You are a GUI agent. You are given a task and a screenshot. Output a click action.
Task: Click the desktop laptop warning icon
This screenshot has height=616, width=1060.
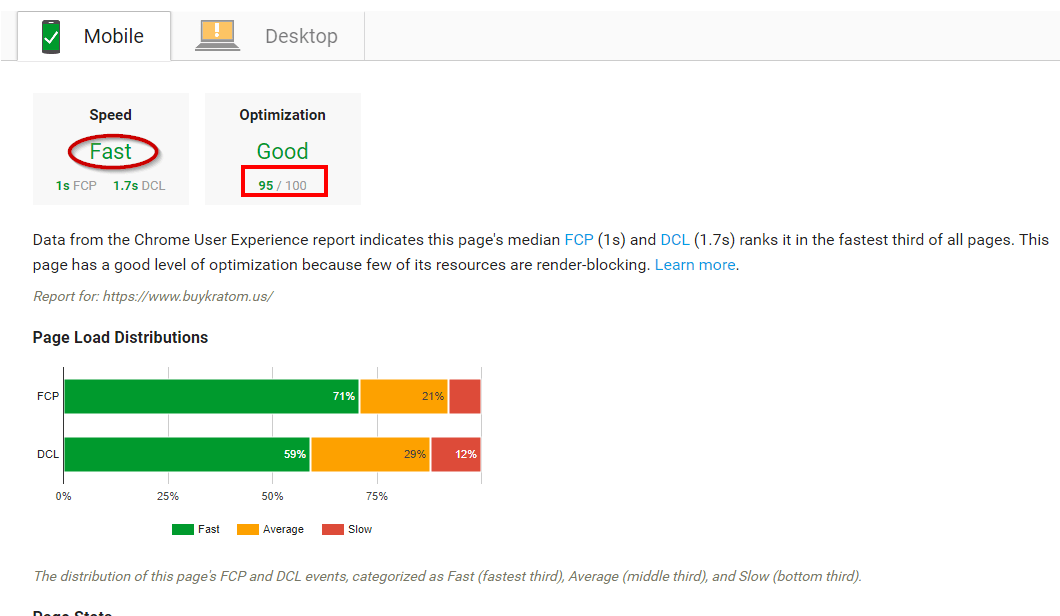[217, 36]
